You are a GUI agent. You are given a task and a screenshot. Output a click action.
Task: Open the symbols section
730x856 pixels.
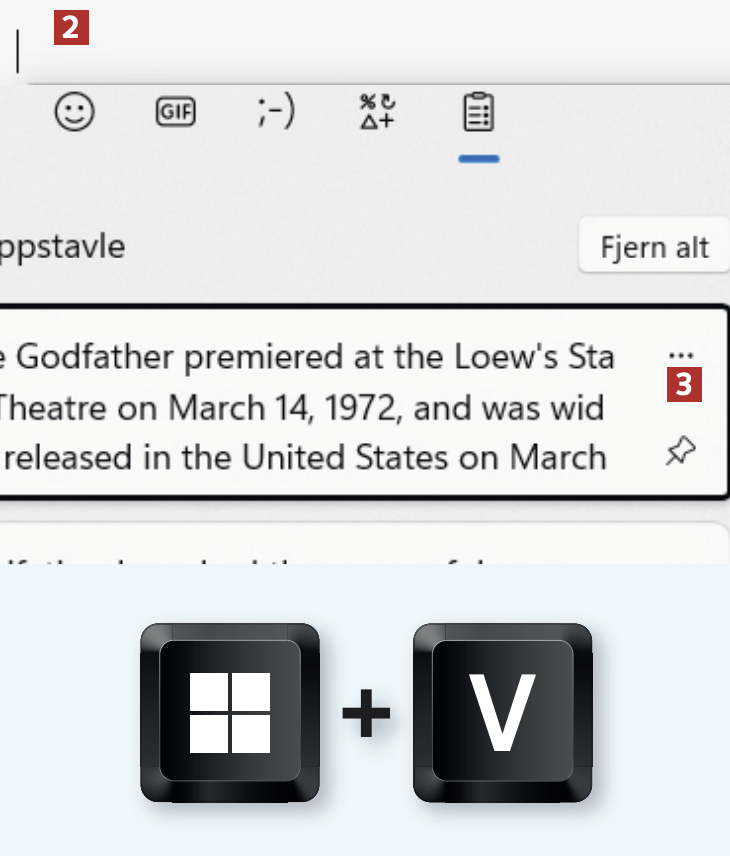[x=377, y=112]
